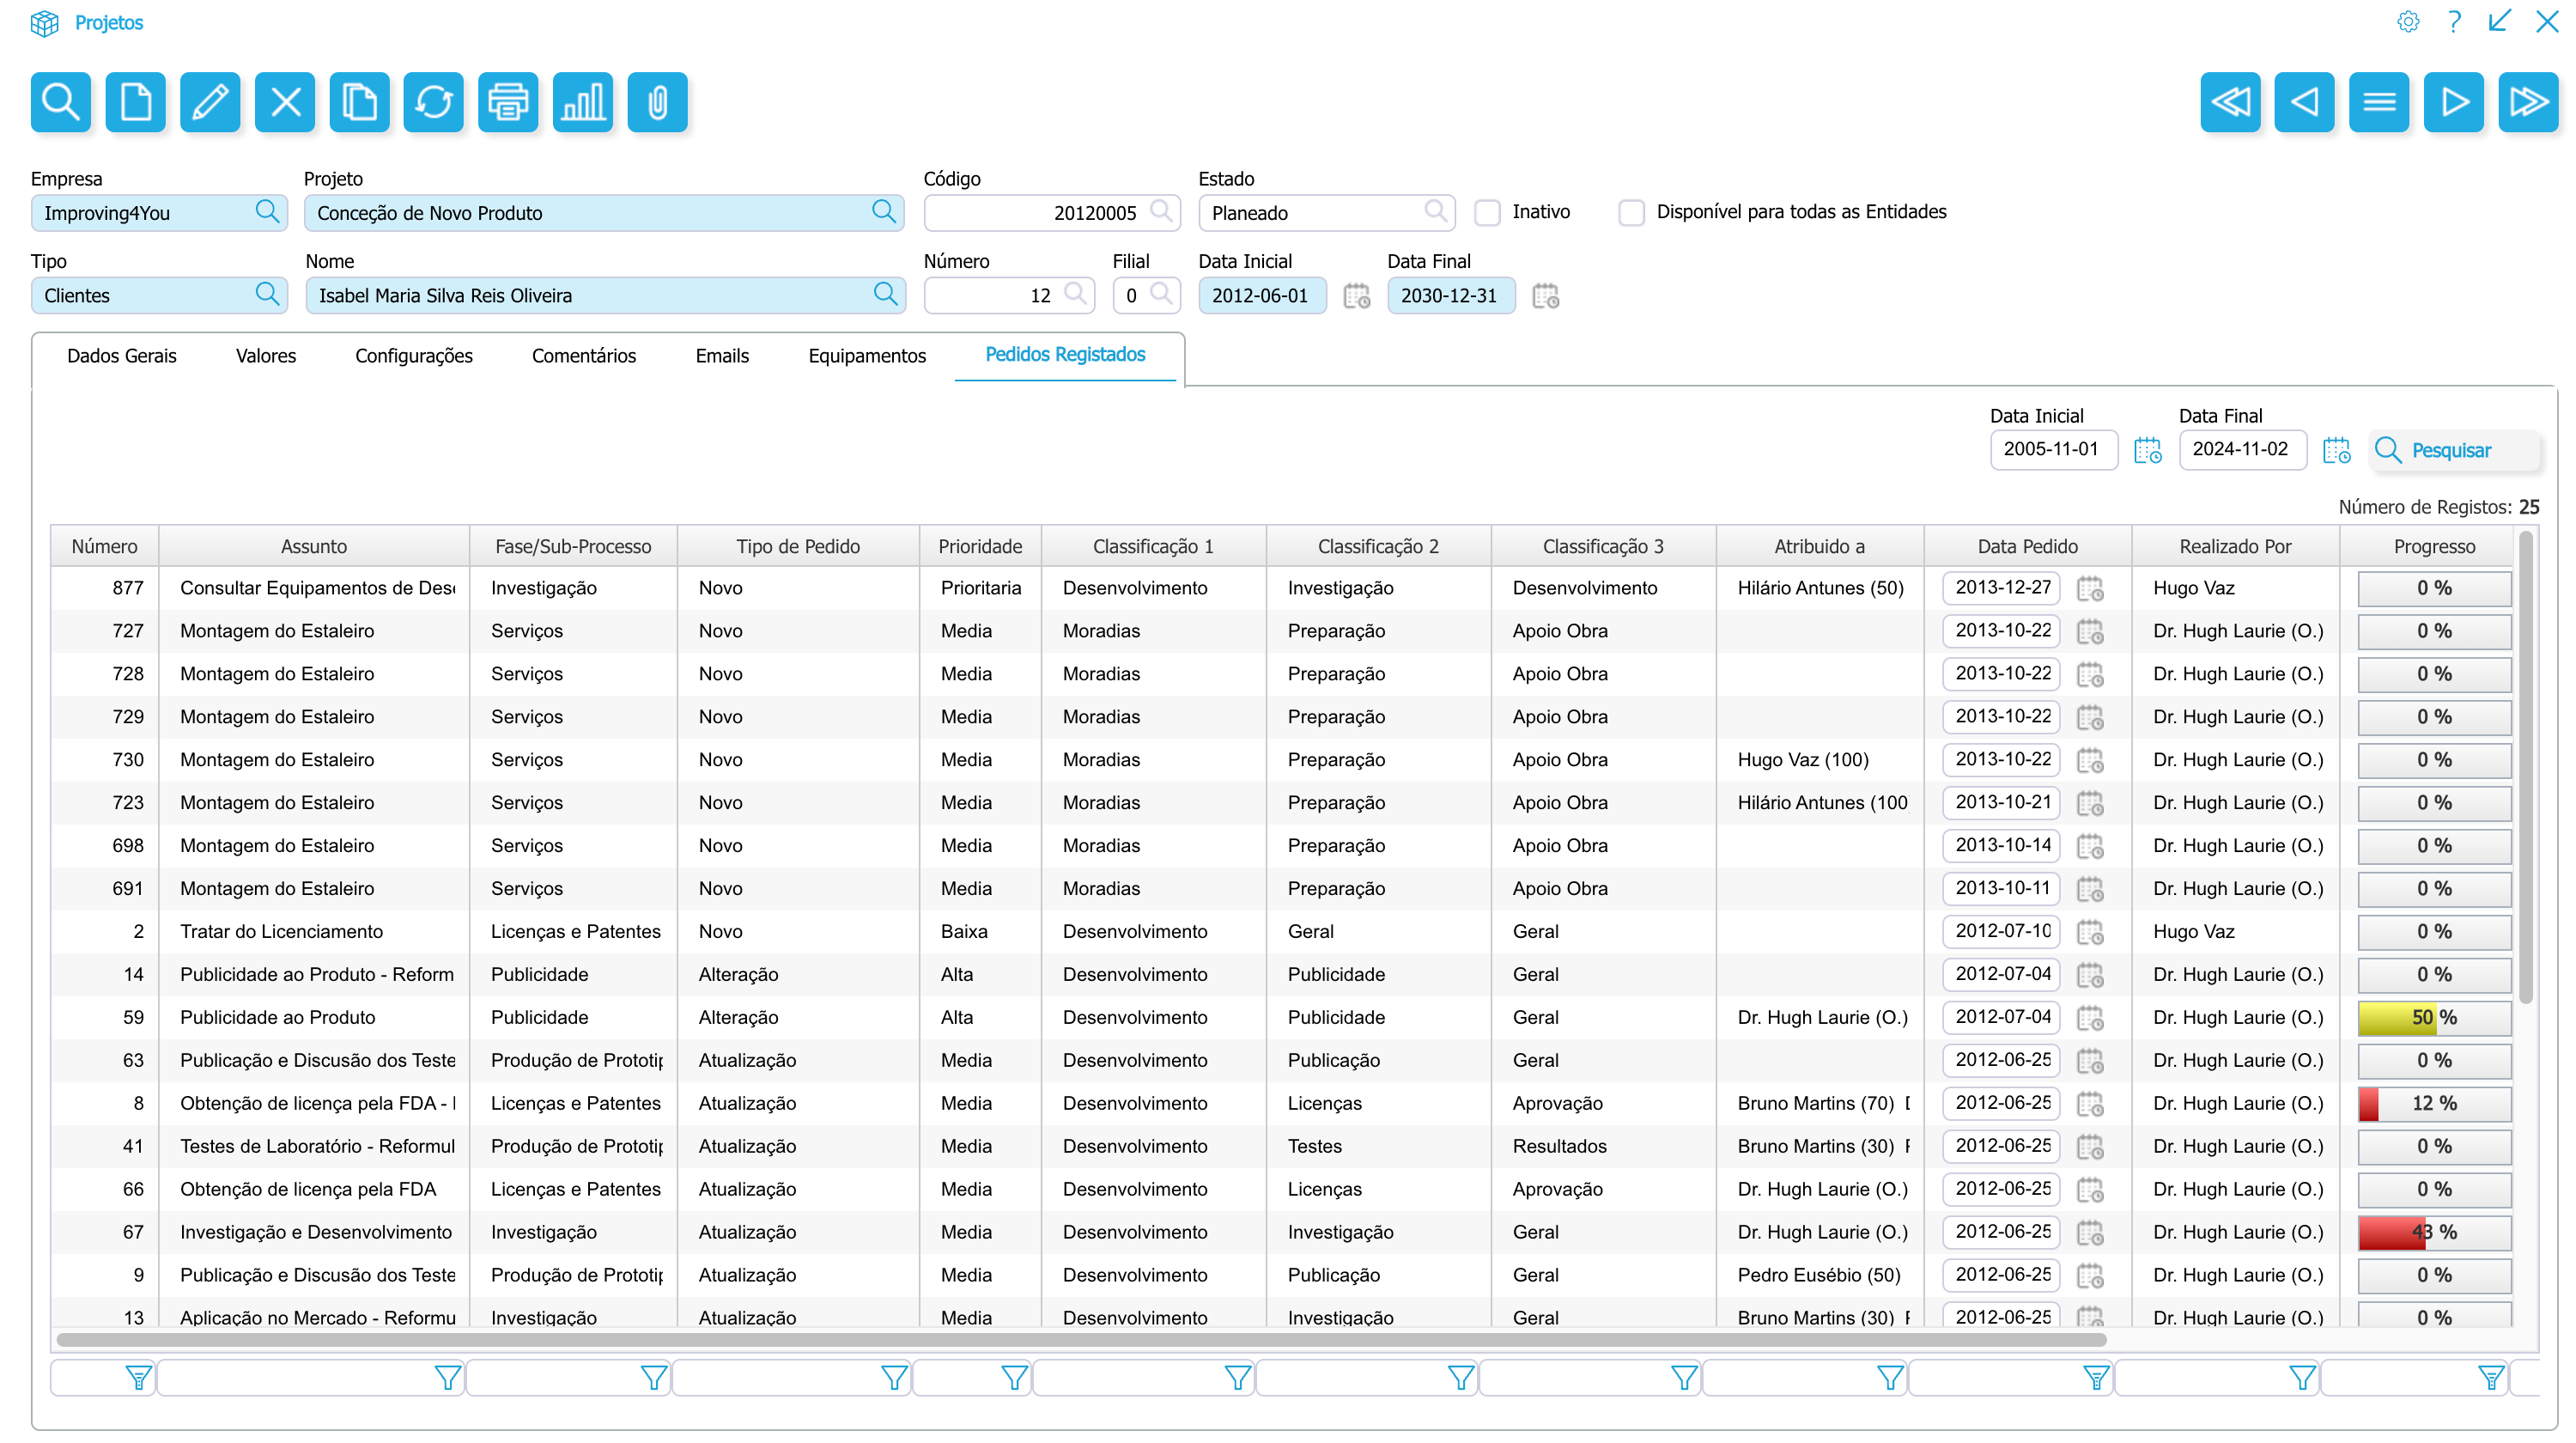Open the bar chart reports icon
2576x1443 pixels.
tap(582, 102)
